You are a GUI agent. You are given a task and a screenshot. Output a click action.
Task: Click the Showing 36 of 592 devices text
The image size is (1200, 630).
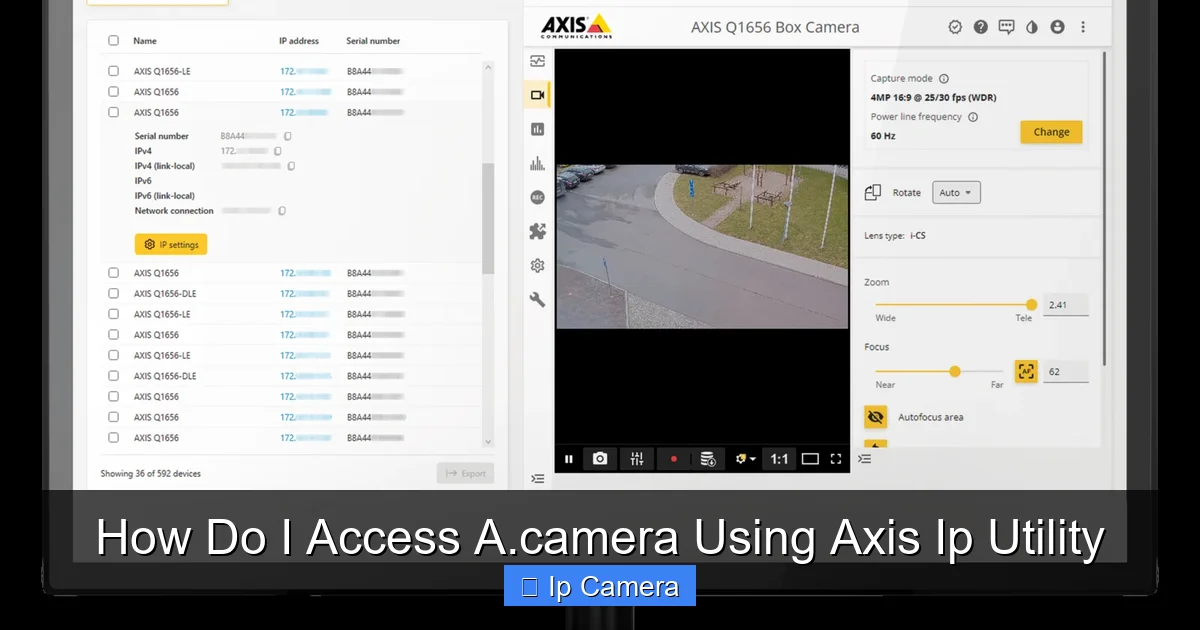(150, 474)
